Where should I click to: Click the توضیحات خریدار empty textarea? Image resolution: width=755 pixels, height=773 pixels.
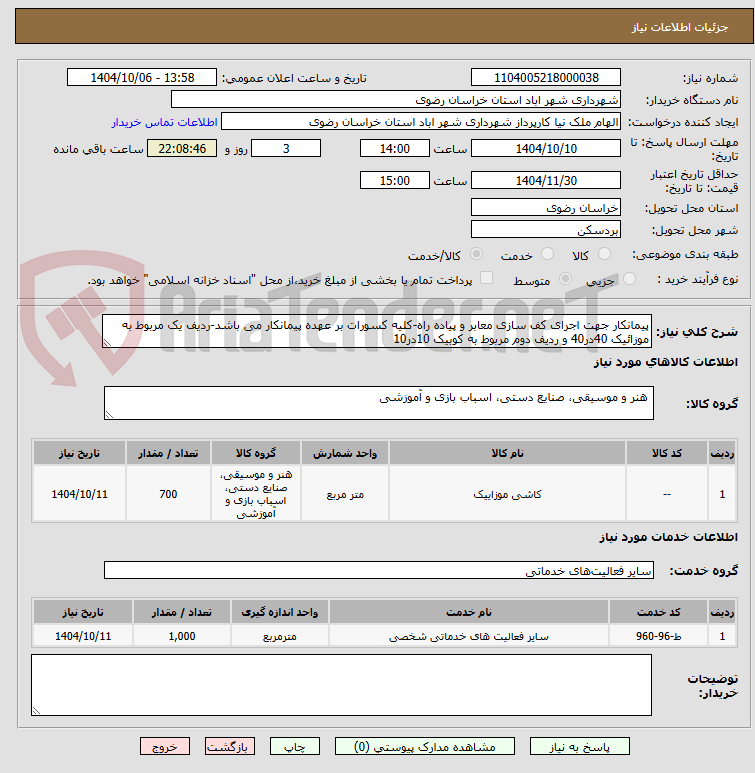pos(341,685)
